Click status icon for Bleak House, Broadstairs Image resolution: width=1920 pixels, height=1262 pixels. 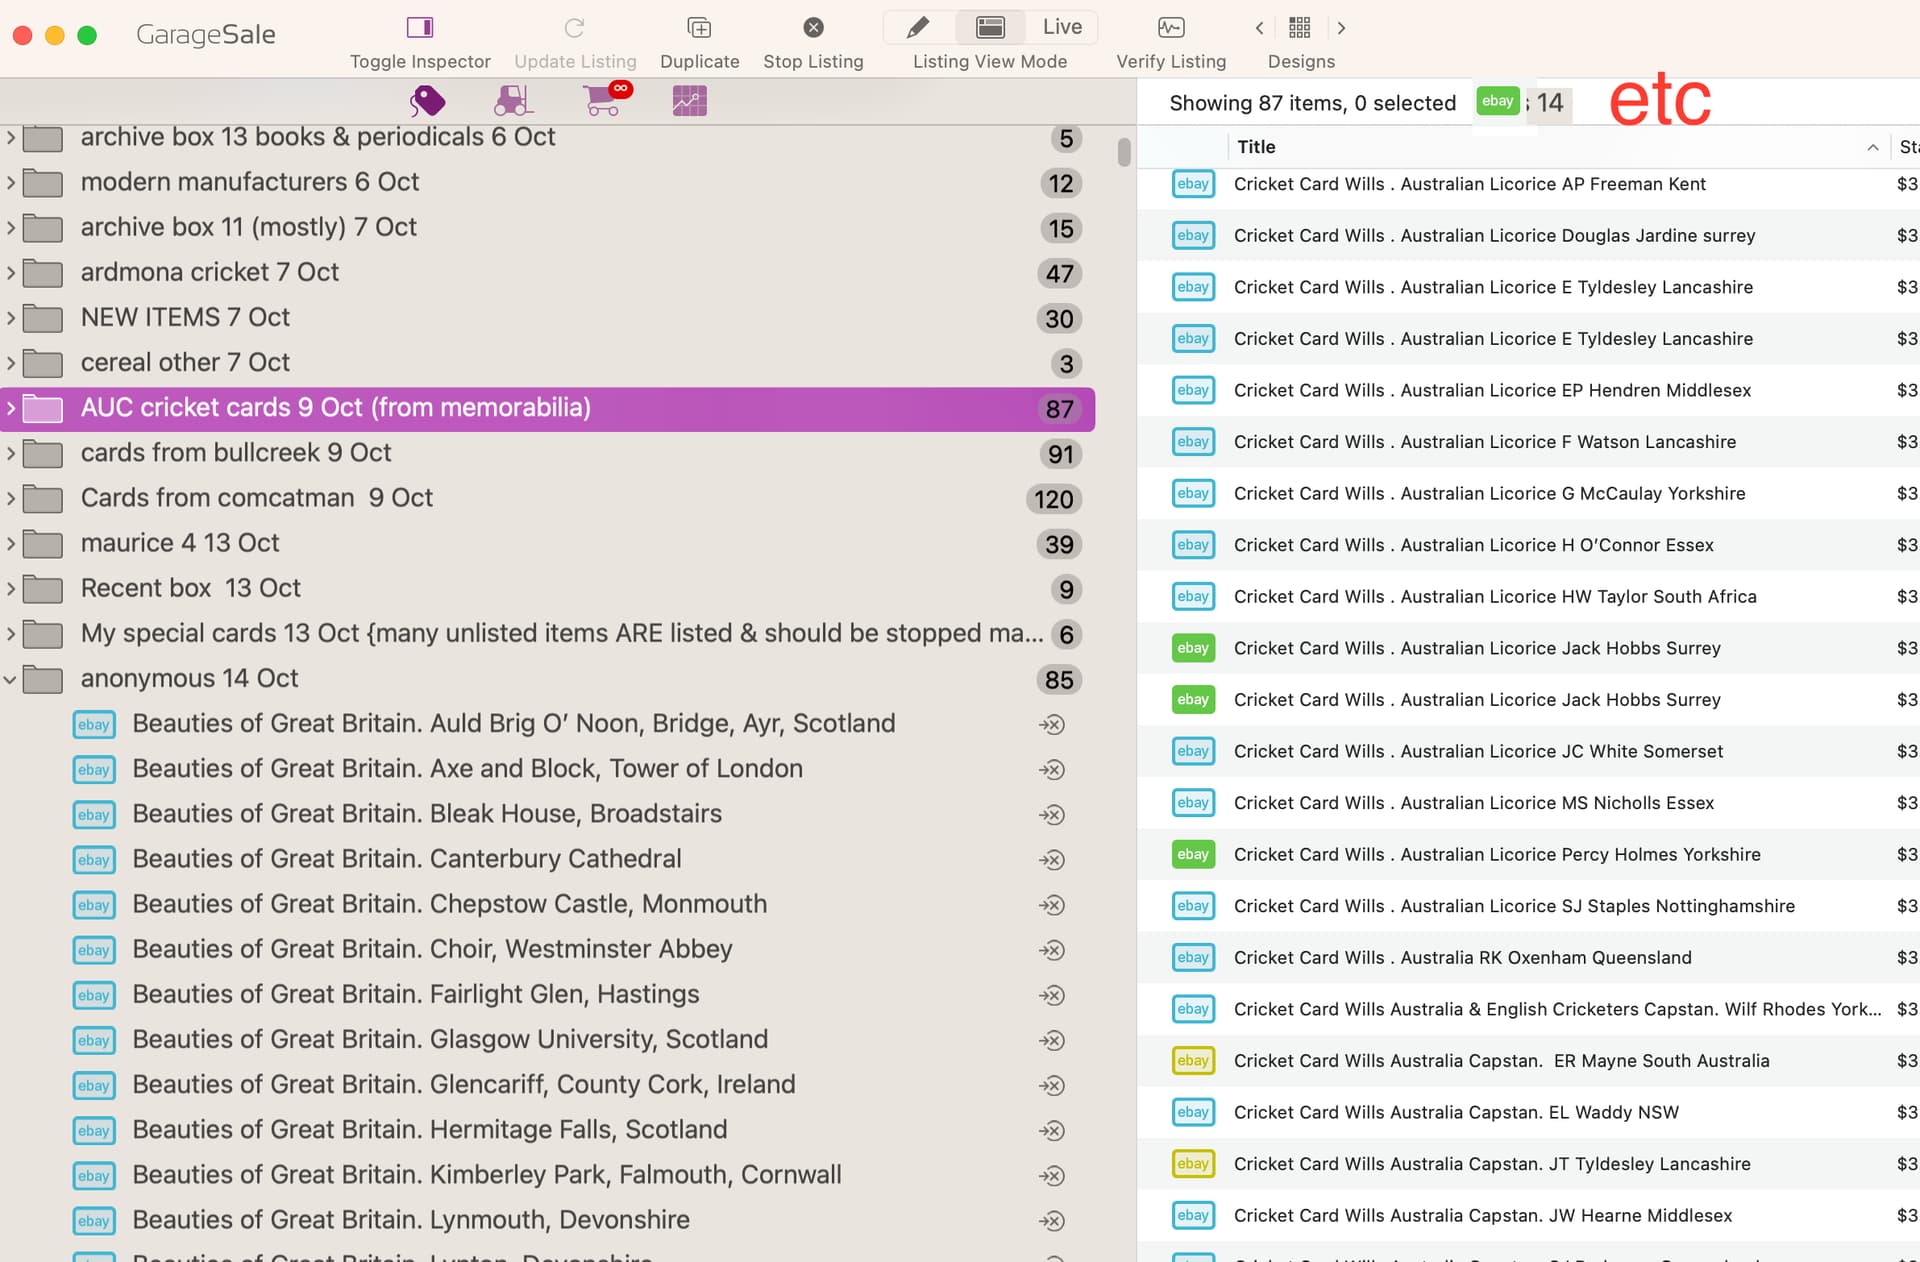tap(1052, 815)
